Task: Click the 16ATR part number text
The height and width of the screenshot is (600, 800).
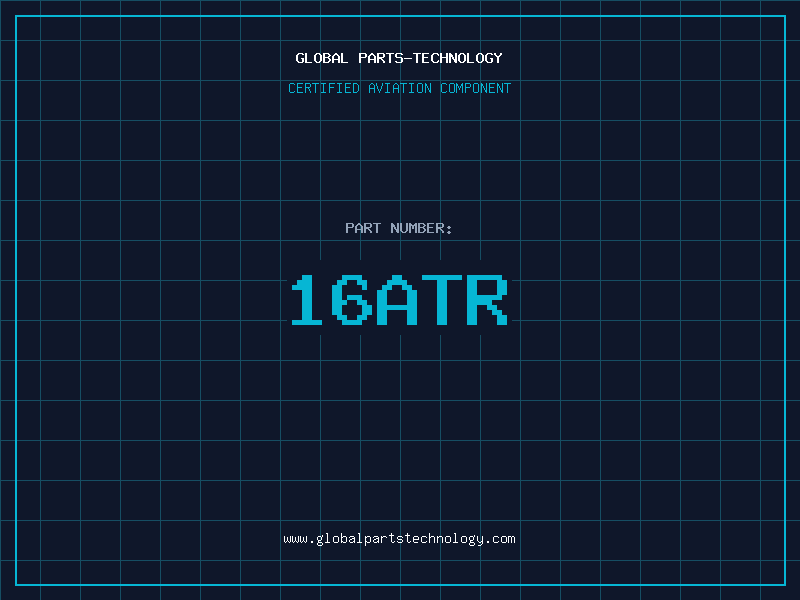Action: tap(399, 301)
